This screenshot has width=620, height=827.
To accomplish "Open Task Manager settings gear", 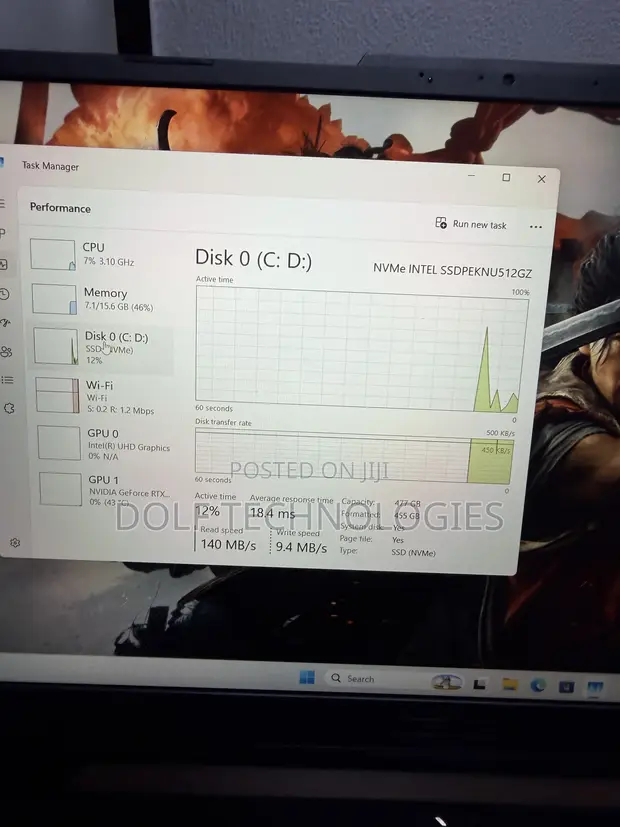I will coord(15,542).
